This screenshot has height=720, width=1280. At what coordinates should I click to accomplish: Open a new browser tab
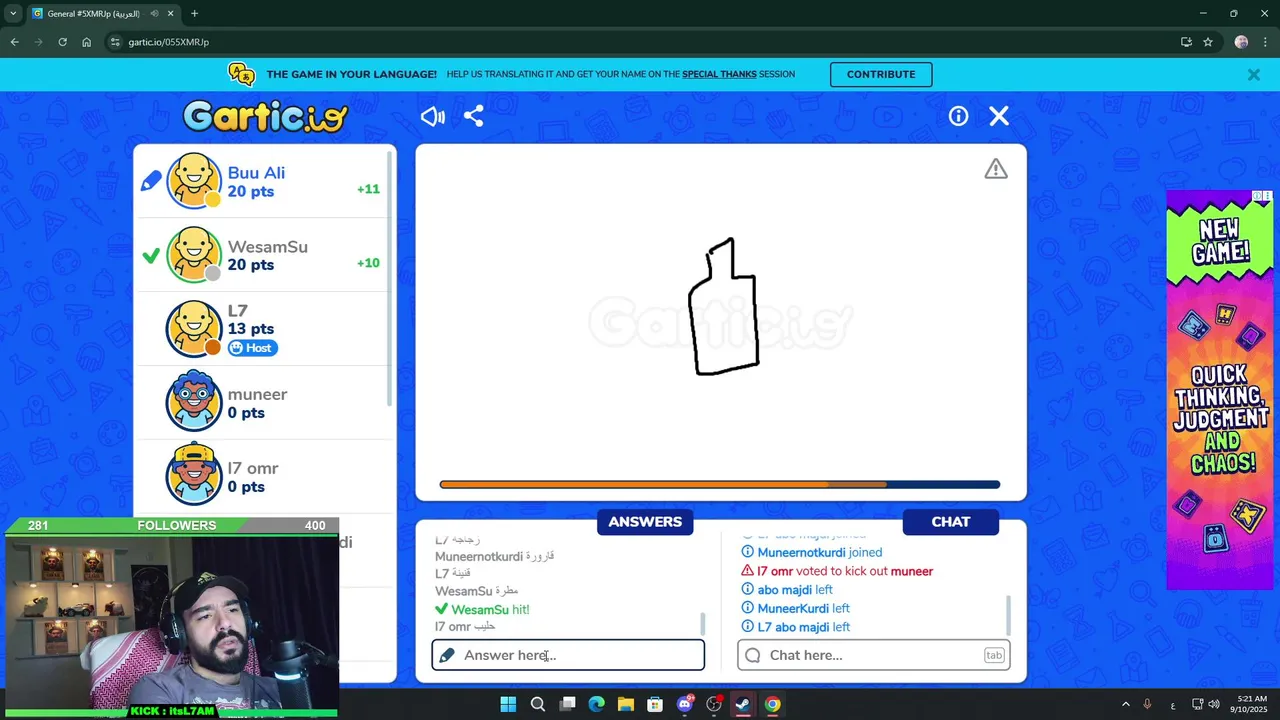click(194, 14)
